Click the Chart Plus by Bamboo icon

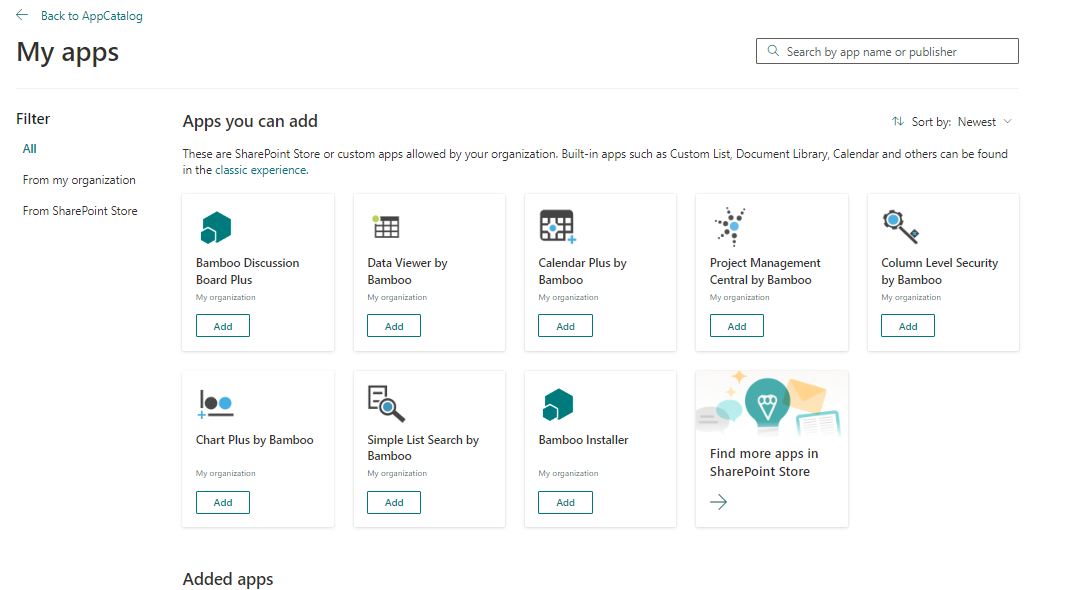click(216, 404)
